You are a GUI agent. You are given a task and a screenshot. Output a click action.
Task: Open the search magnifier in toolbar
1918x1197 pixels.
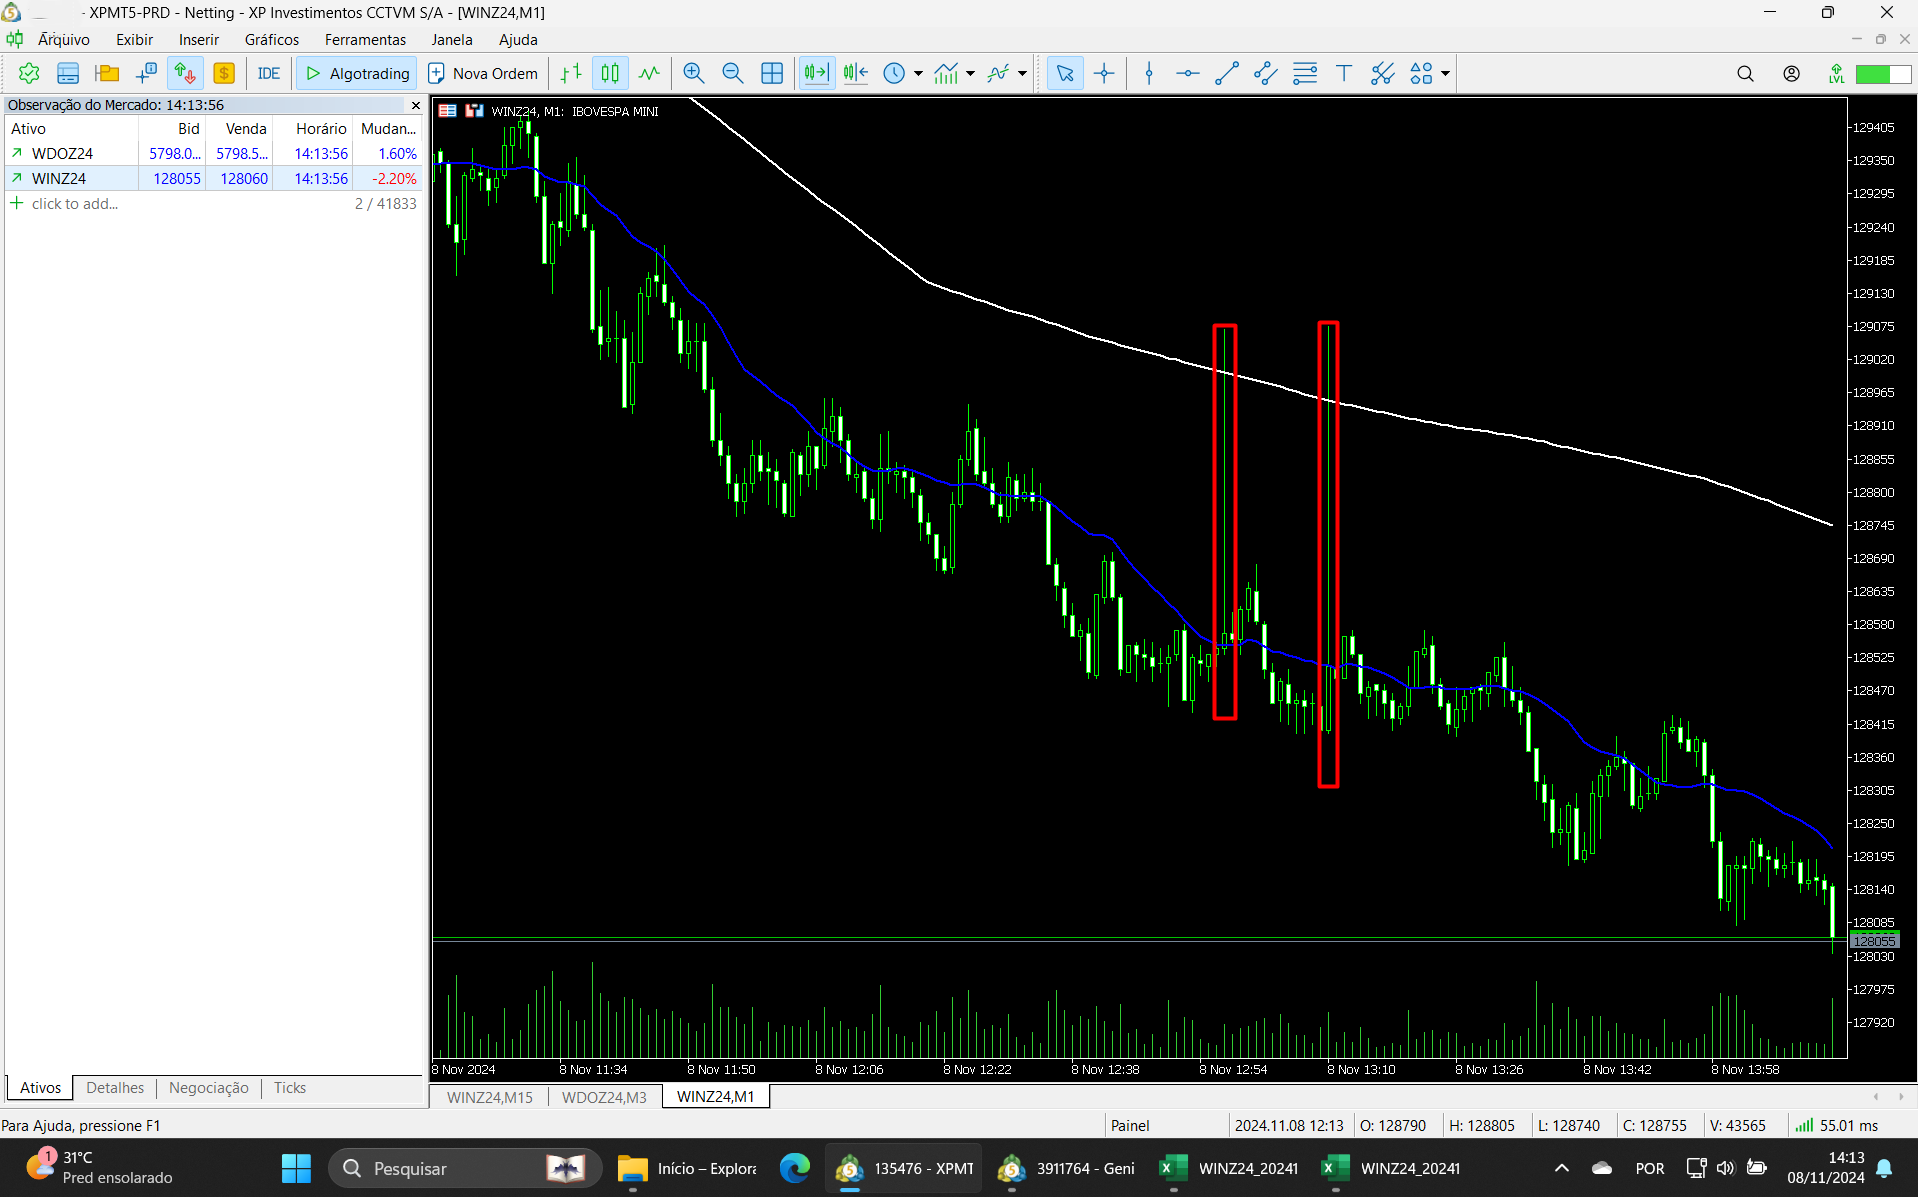(x=1745, y=73)
